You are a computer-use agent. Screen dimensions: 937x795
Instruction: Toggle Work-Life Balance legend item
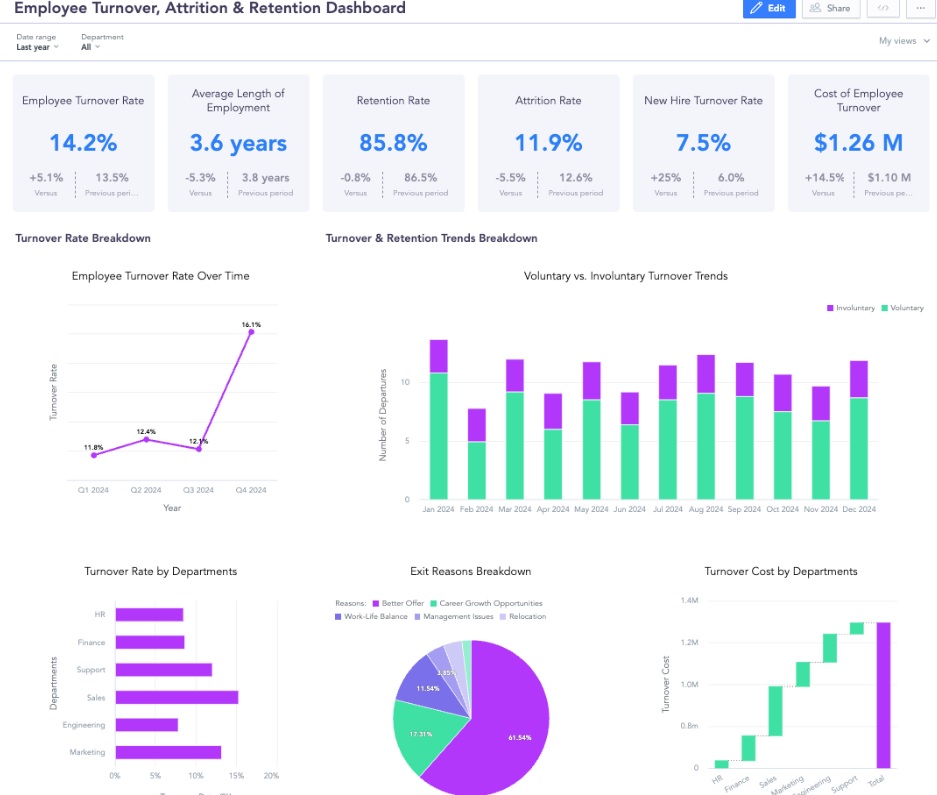point(372,617)
